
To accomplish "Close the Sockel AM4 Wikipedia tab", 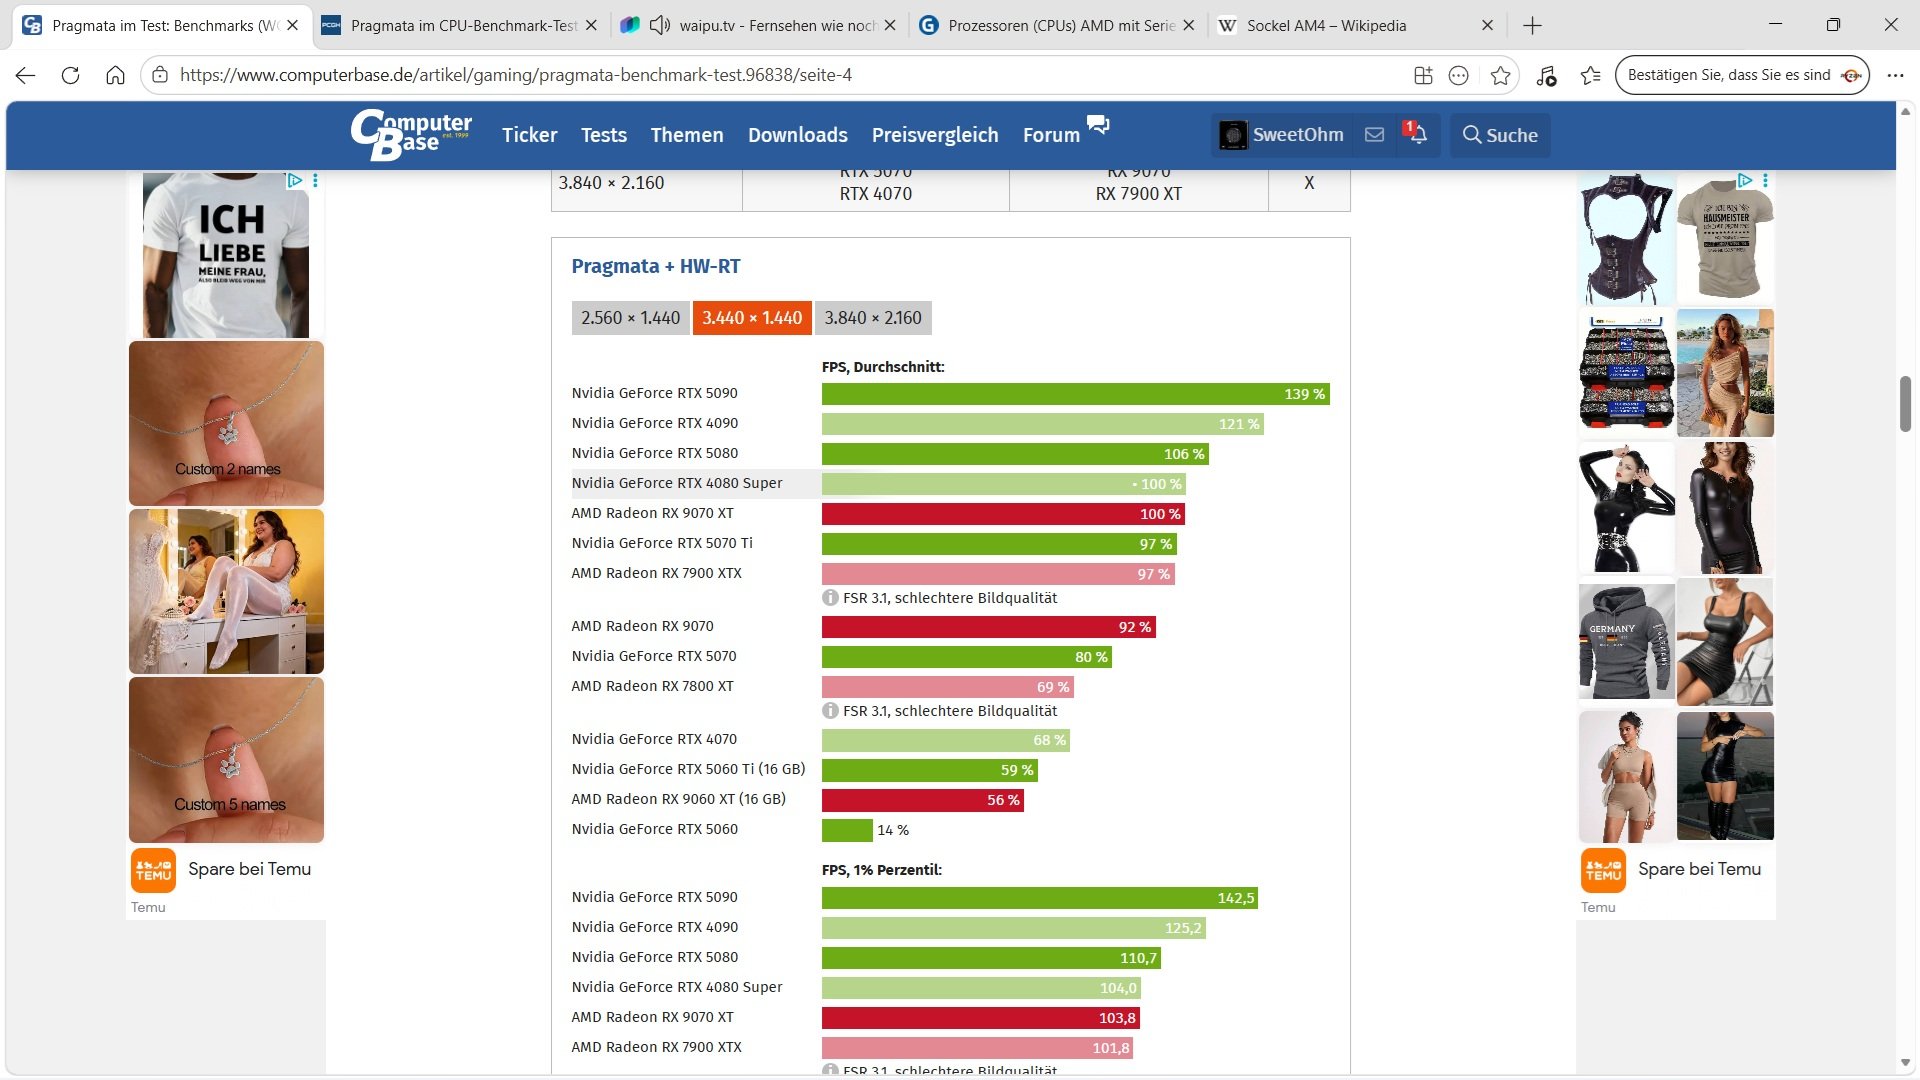I will [1487, 26].
